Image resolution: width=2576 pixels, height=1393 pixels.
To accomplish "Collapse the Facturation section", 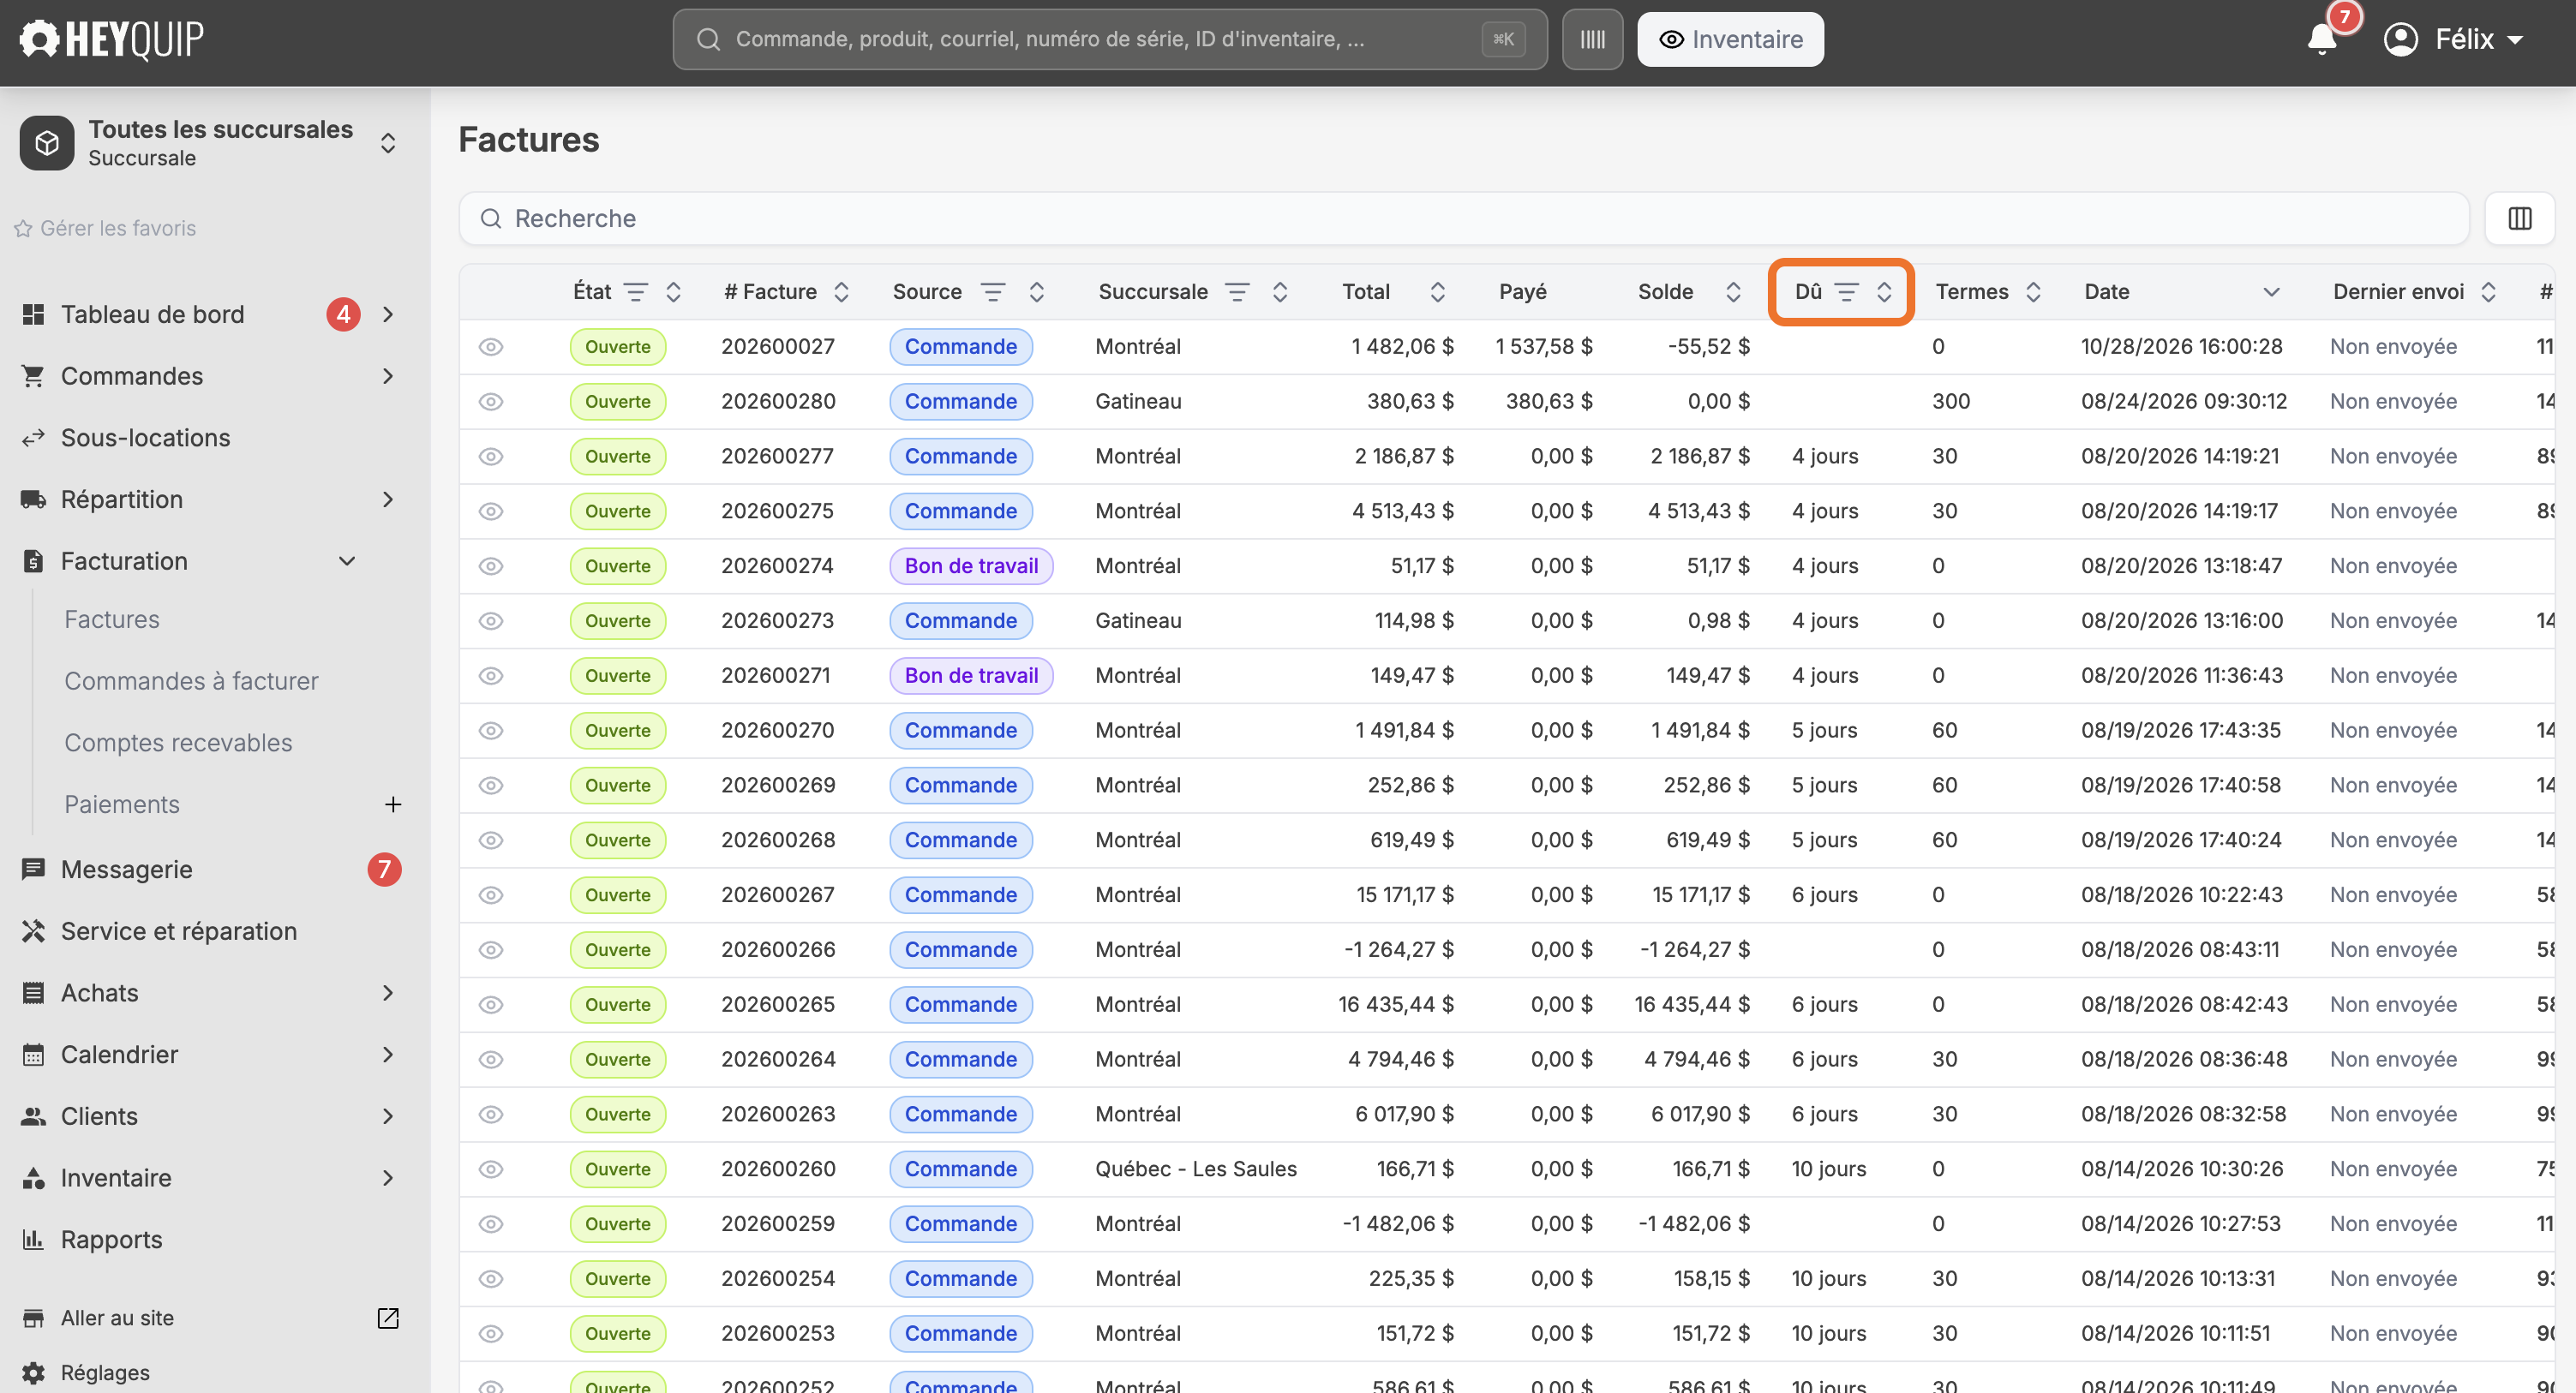I will click(x=347, y=561).
